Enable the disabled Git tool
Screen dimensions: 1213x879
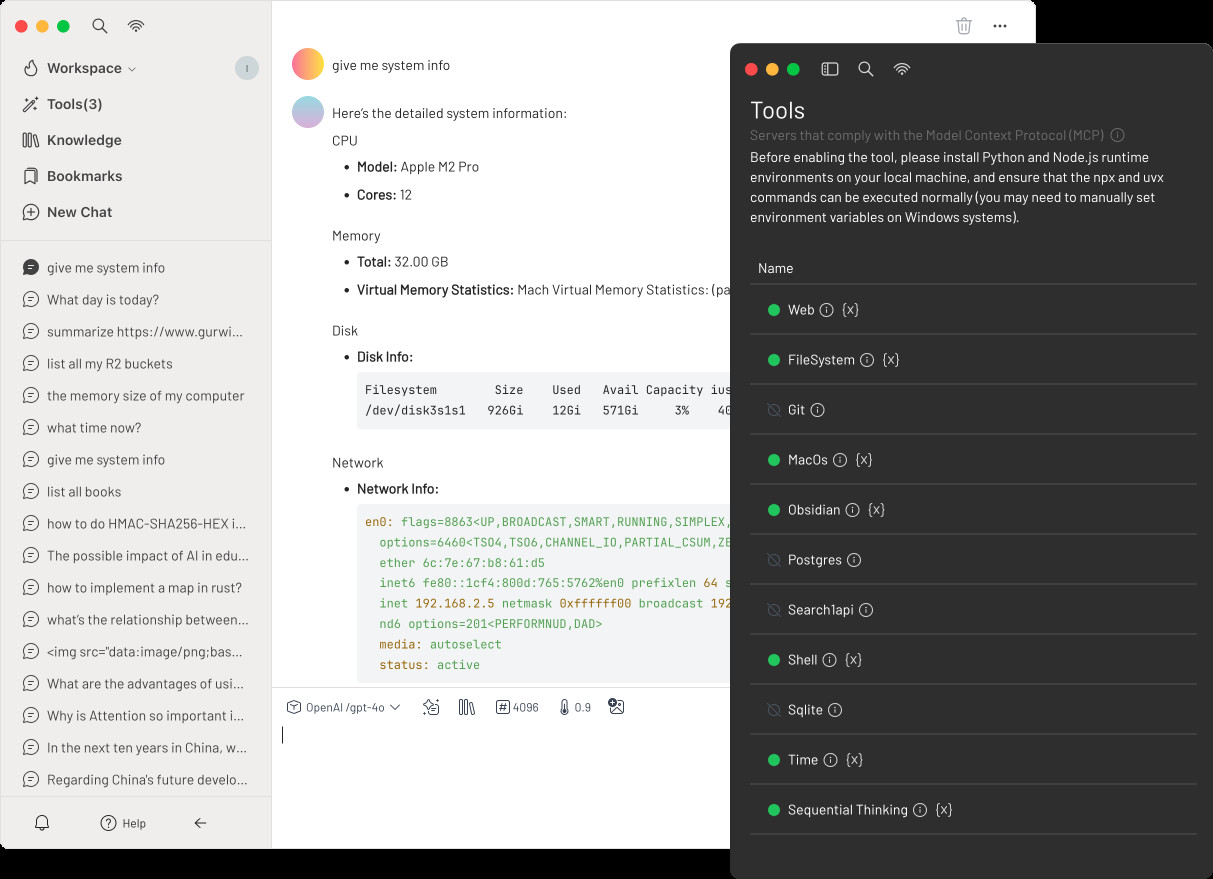pos(773,410)
